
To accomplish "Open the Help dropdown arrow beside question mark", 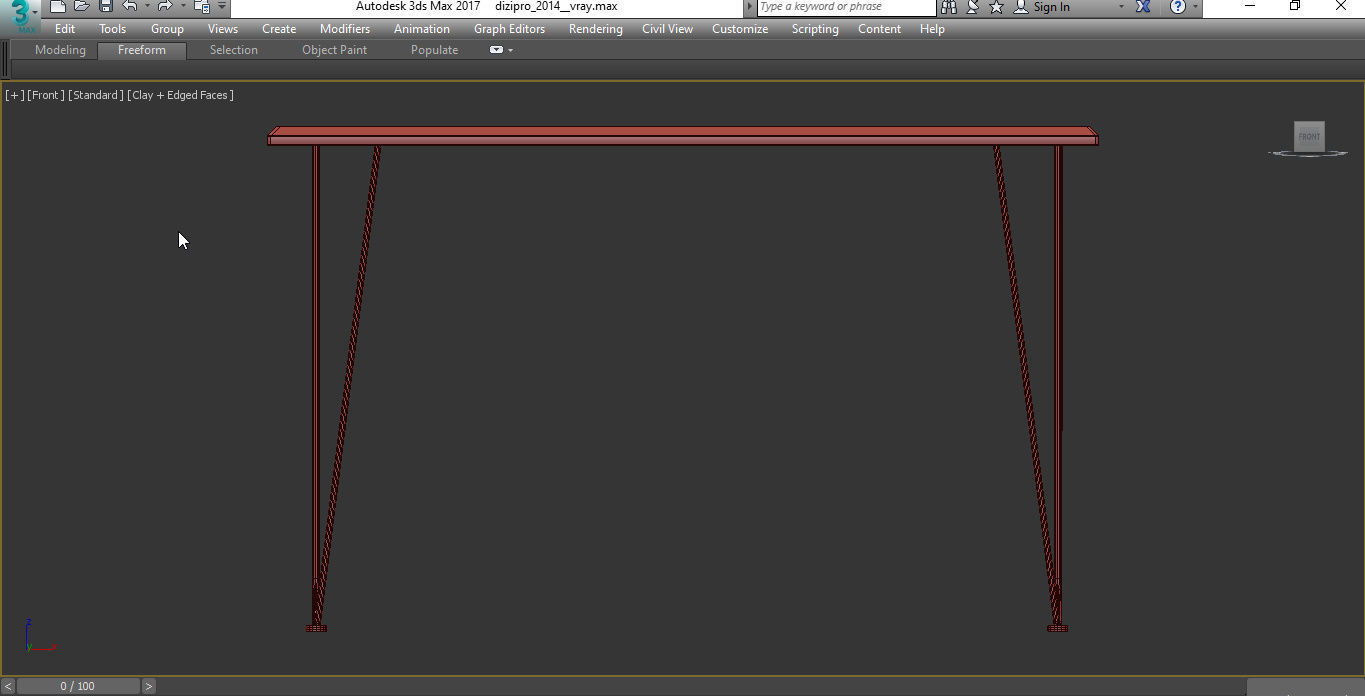I will pyautogui.click(x=1195, y=7).
